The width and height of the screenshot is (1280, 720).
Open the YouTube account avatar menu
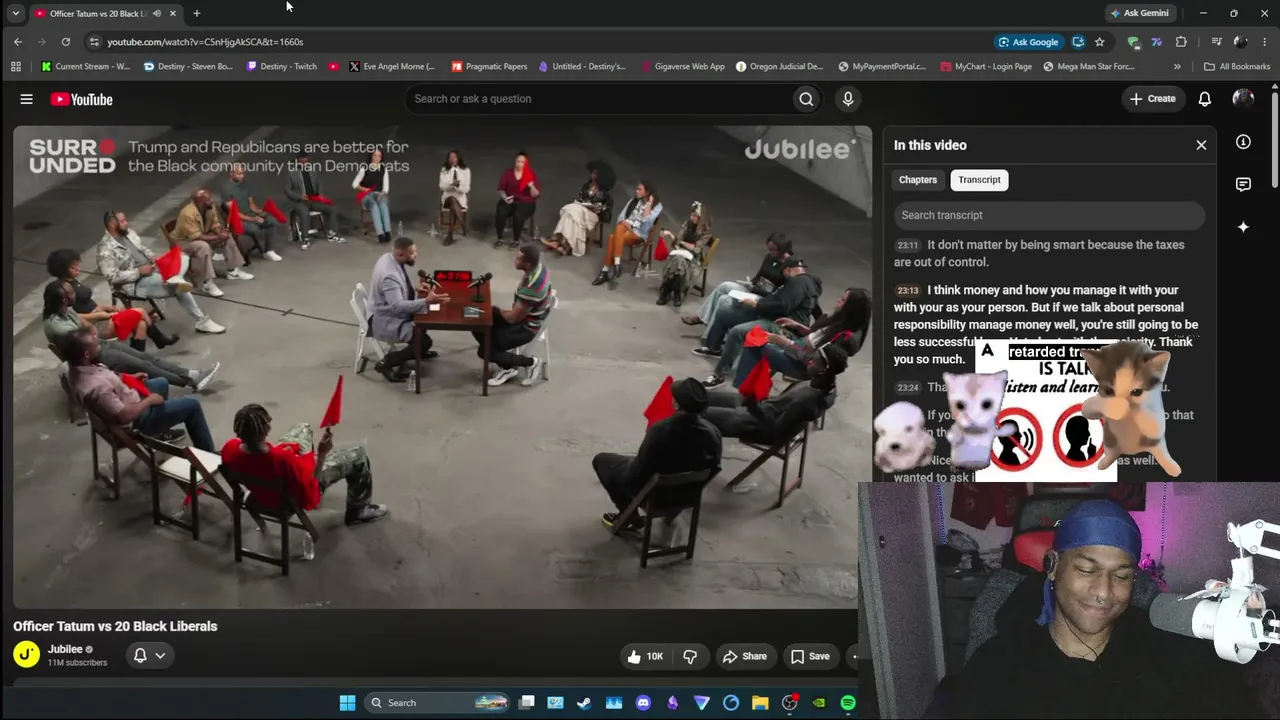(x=1243, y=98)
